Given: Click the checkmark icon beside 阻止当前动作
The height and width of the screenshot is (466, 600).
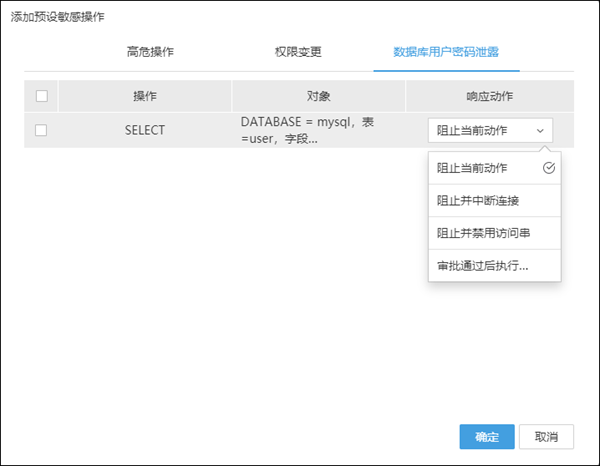Looking at the screenshot, I should point(548,168).
